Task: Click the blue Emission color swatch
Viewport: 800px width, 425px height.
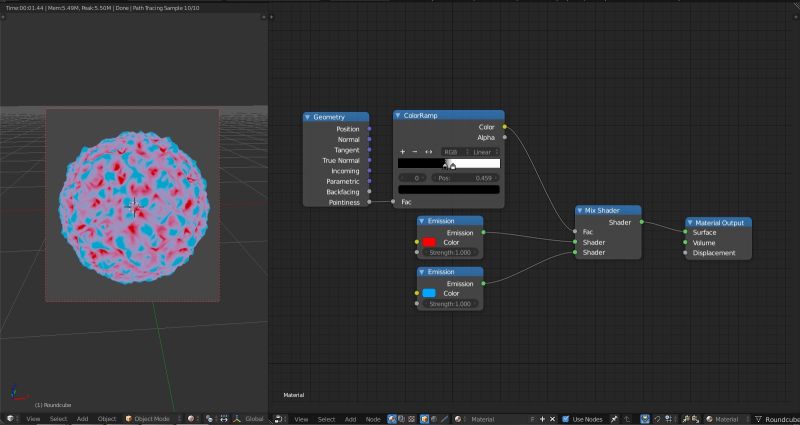Action: 429,293
